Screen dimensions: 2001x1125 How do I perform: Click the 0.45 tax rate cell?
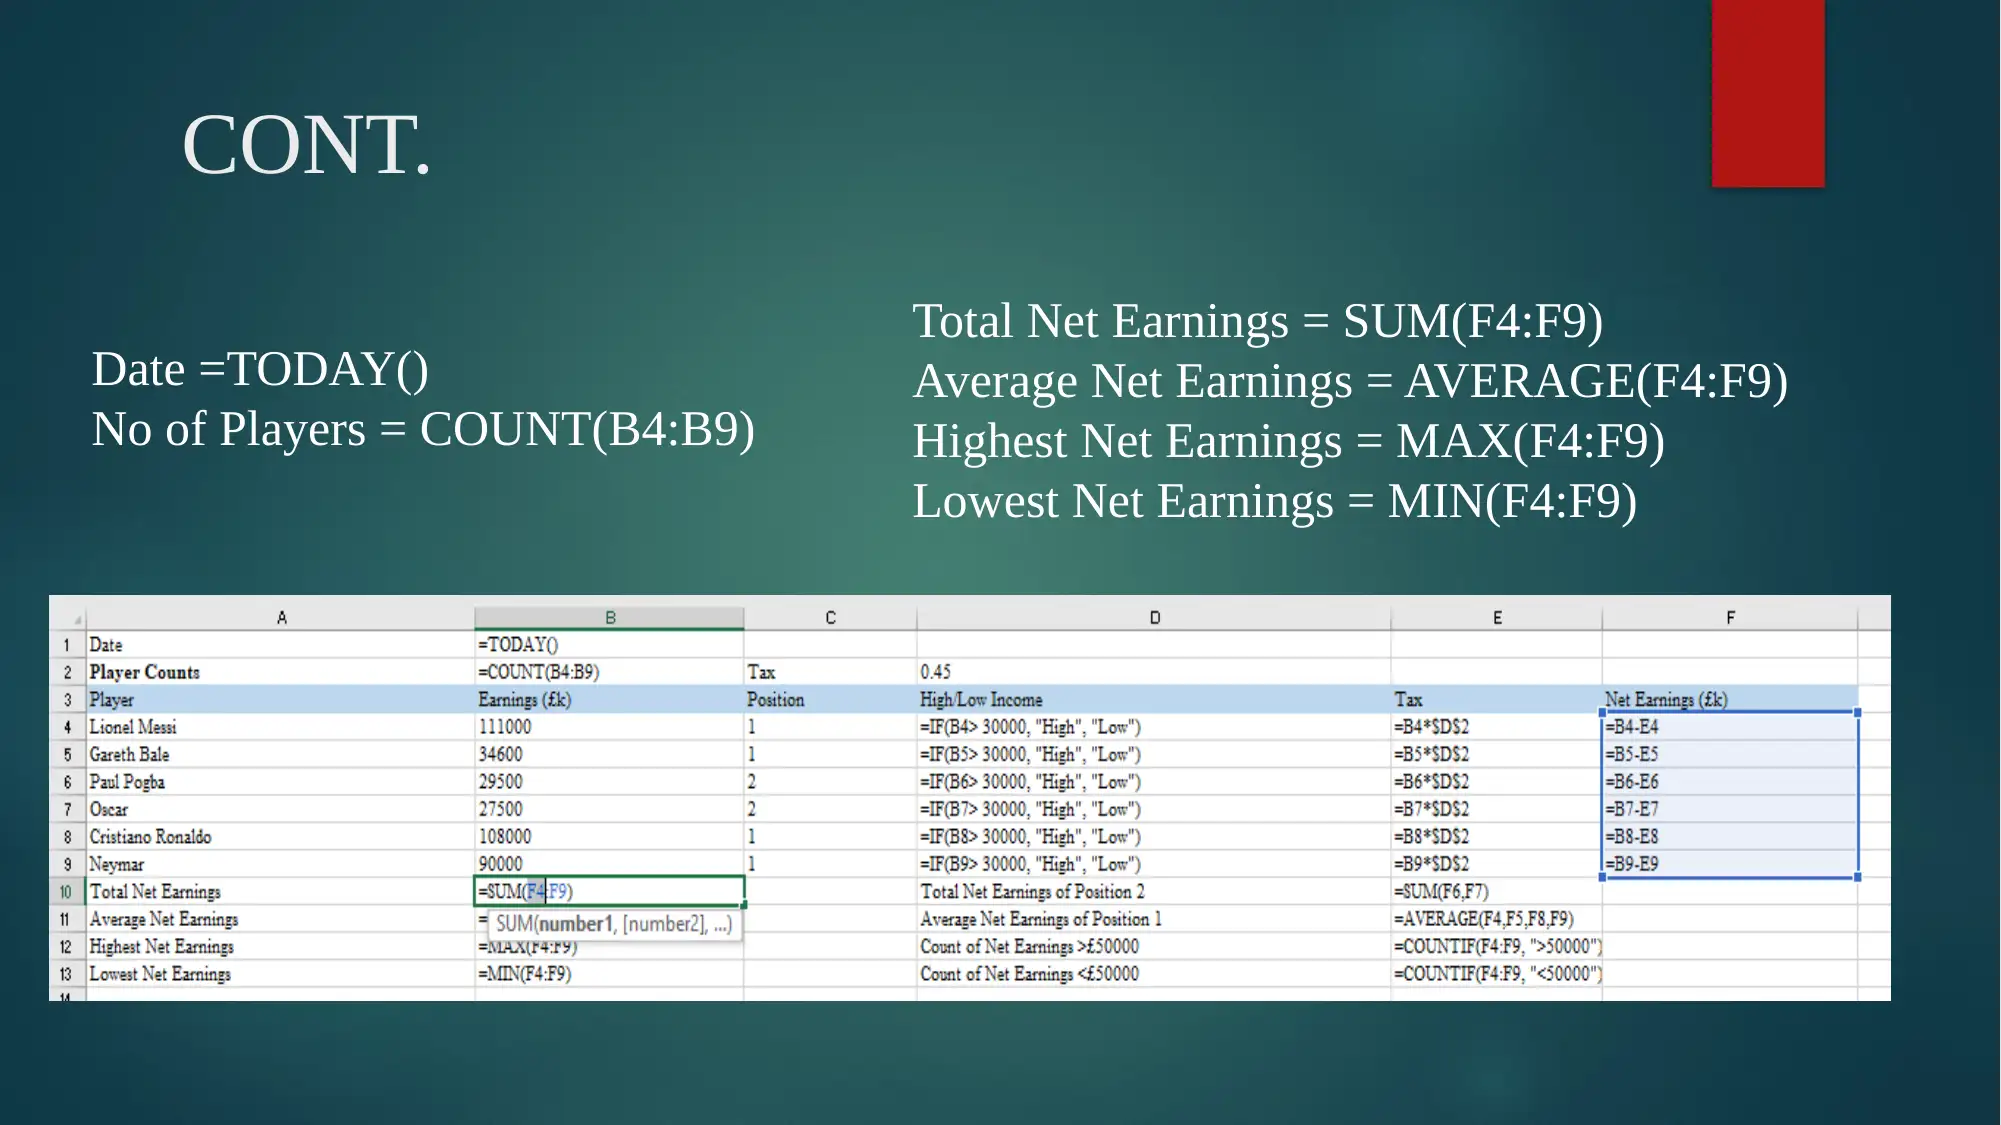pos(1154,672)
